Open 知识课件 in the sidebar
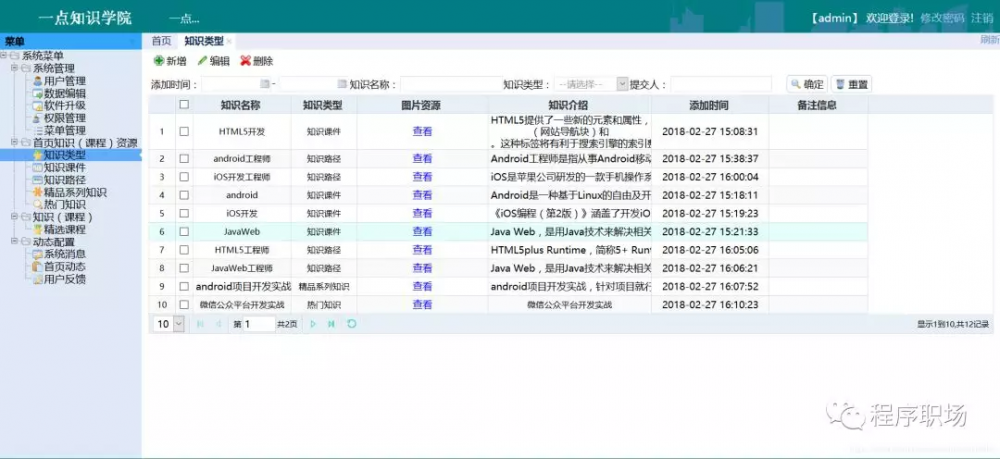Screen dimensions: 1000x459 pos(64,168)
